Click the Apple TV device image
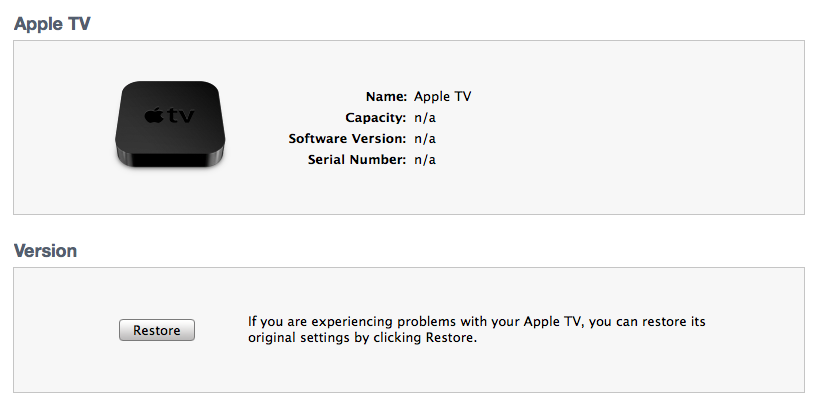The width and height of the screenshot is (828, 420). (x=170, y=124)
